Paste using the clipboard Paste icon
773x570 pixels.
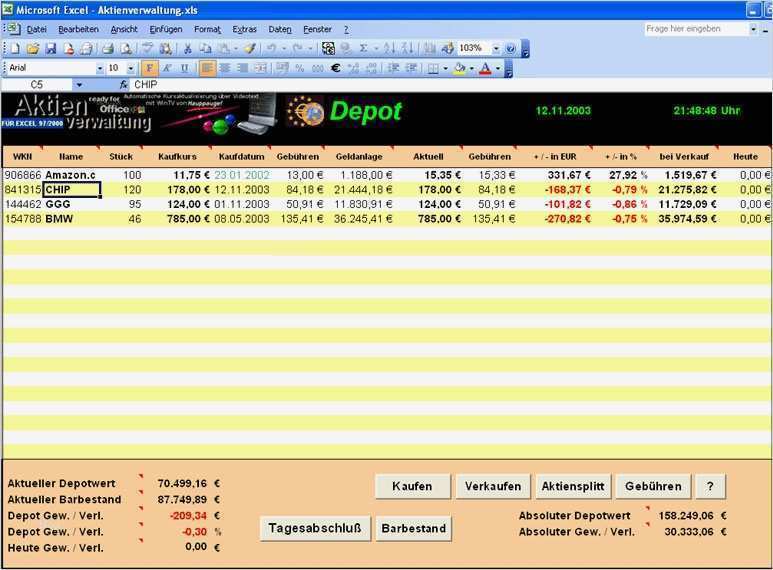coord(224,48)
